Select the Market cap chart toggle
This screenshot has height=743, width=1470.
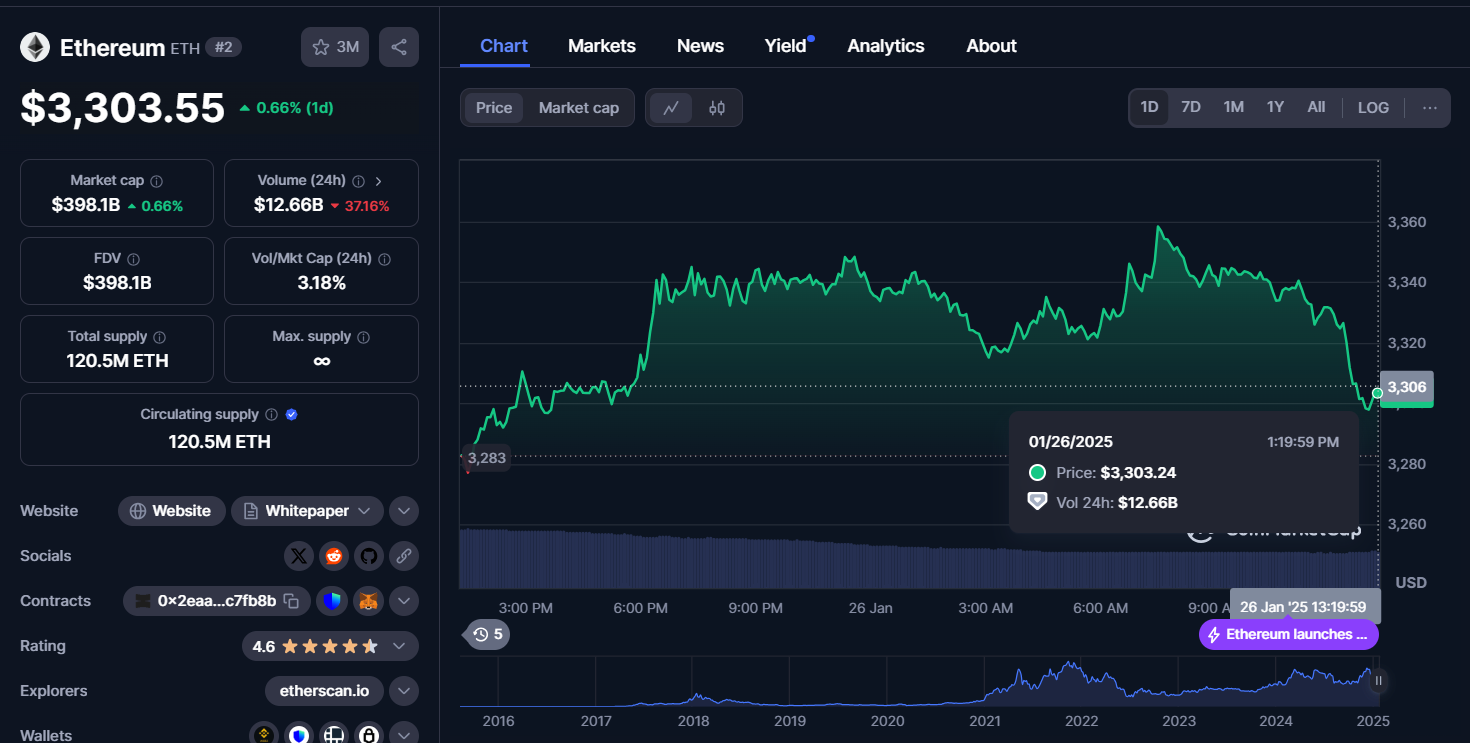pos(579,108)
